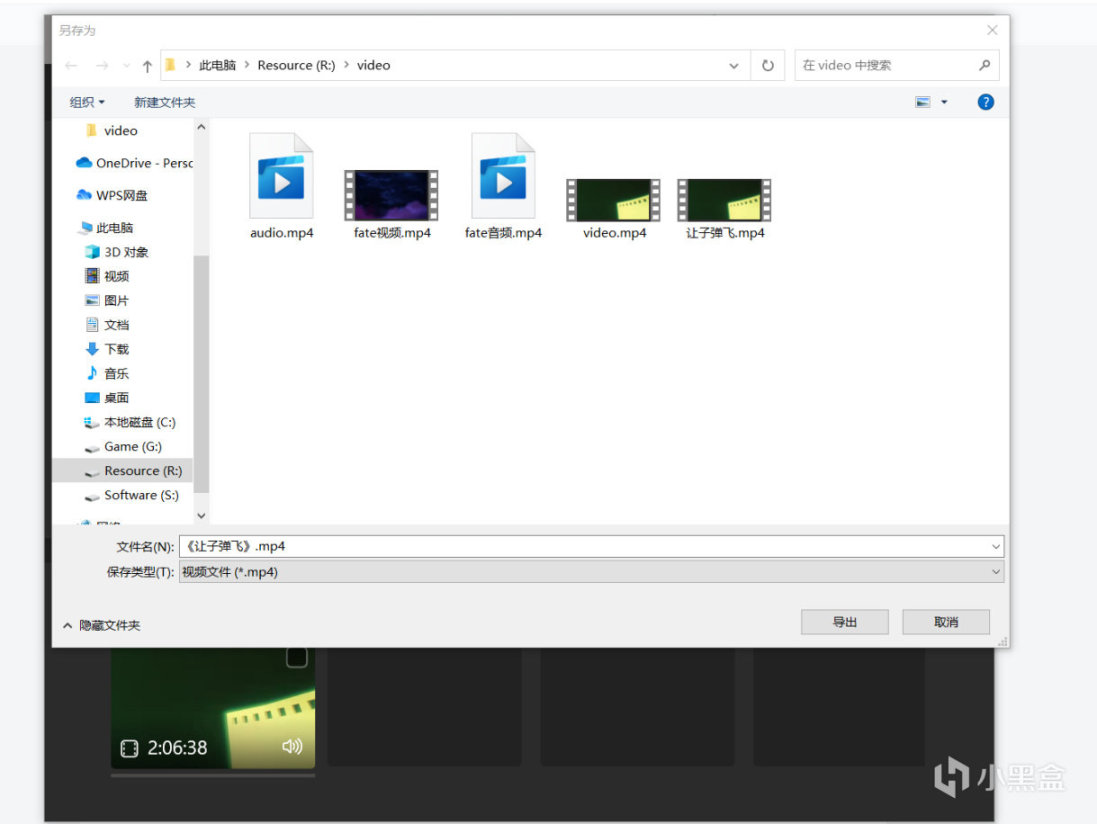Close the 另存为 dialog

point(992,30)
